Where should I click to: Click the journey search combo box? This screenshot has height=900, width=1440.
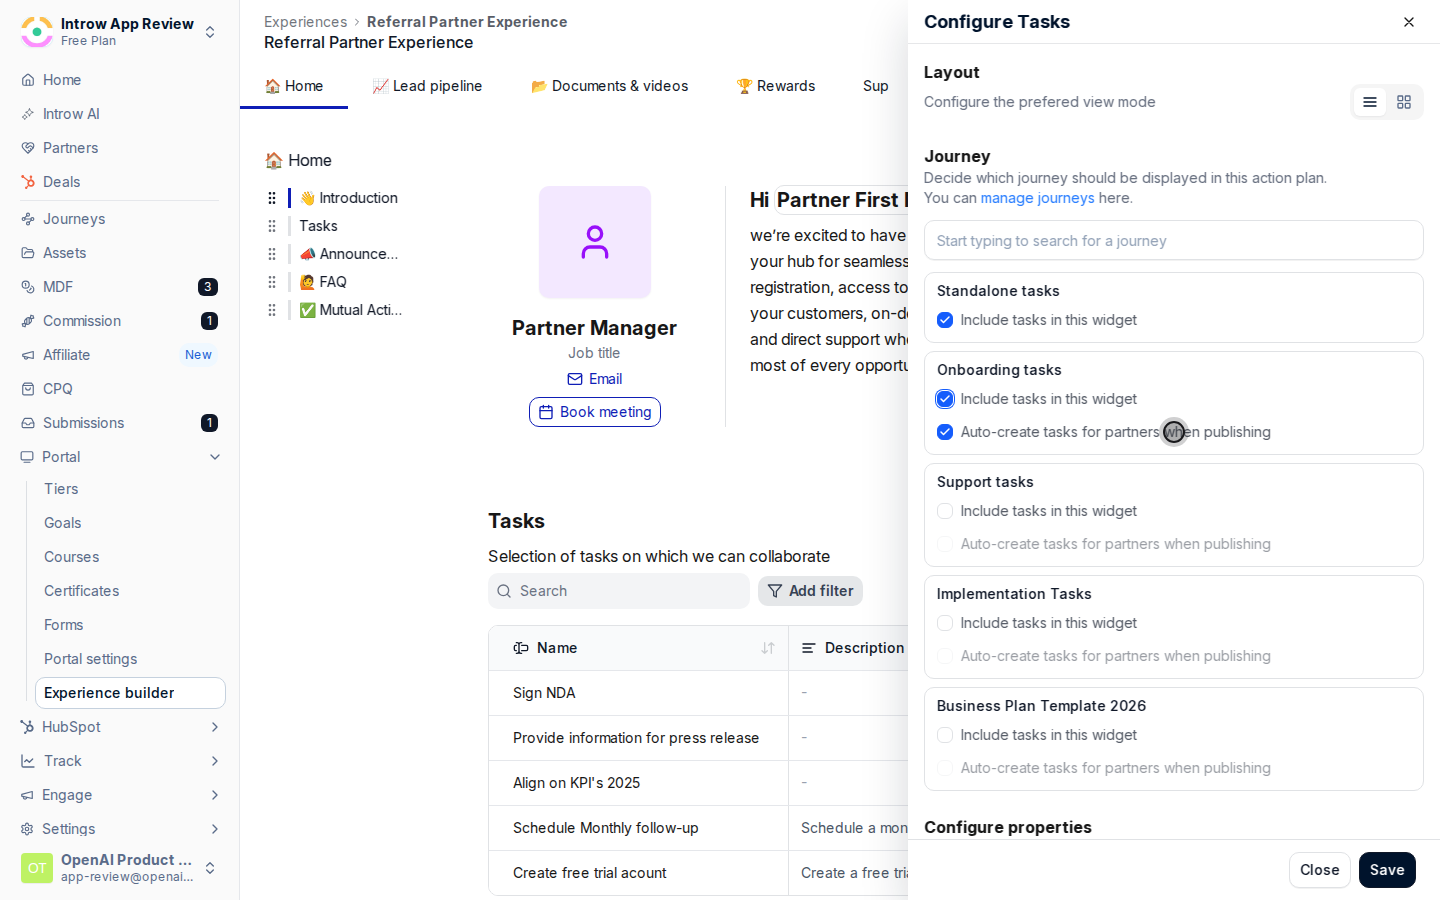point(1173,240)
